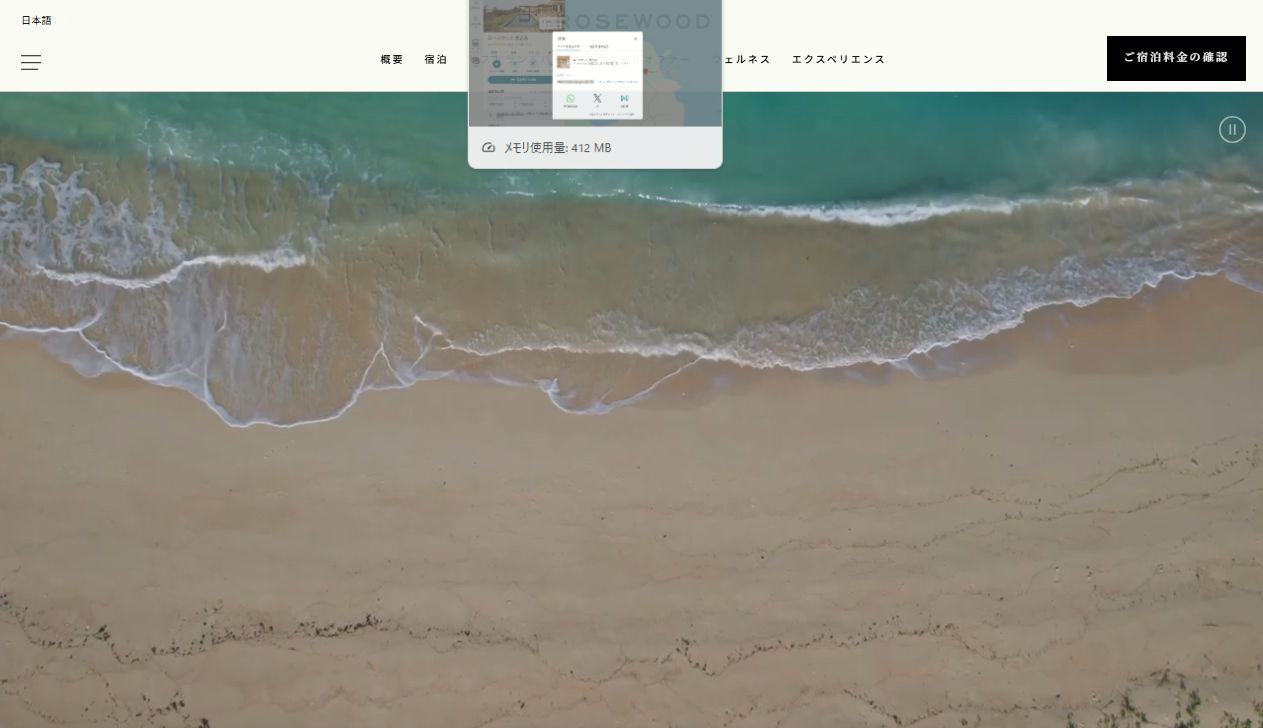Select the 概要 navigation item
1263x728 pixels.
click(392, 59)
